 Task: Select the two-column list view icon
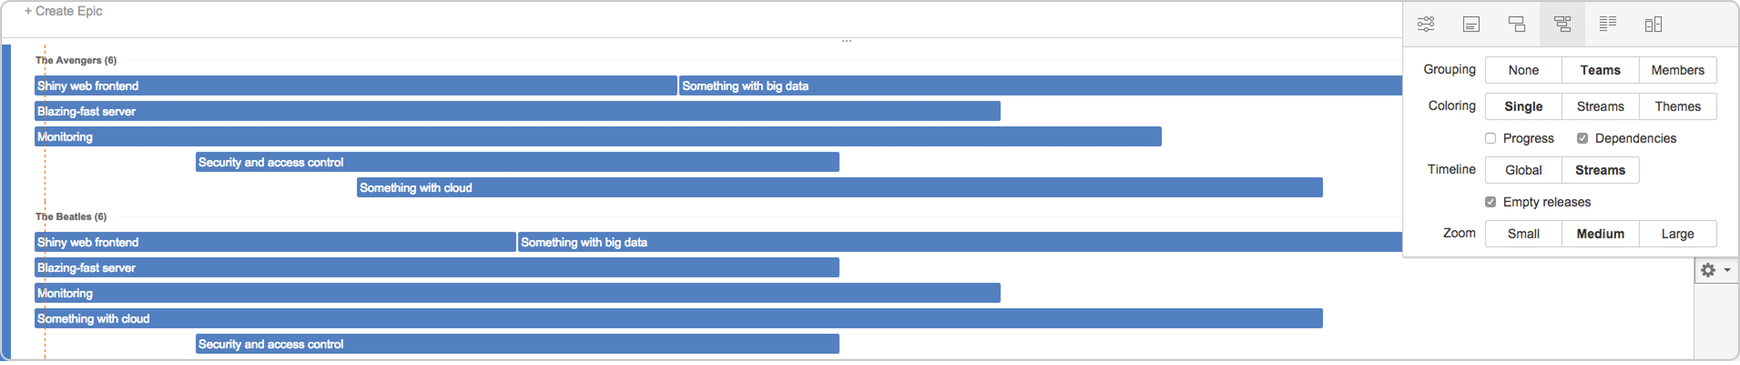point(1608,24)
